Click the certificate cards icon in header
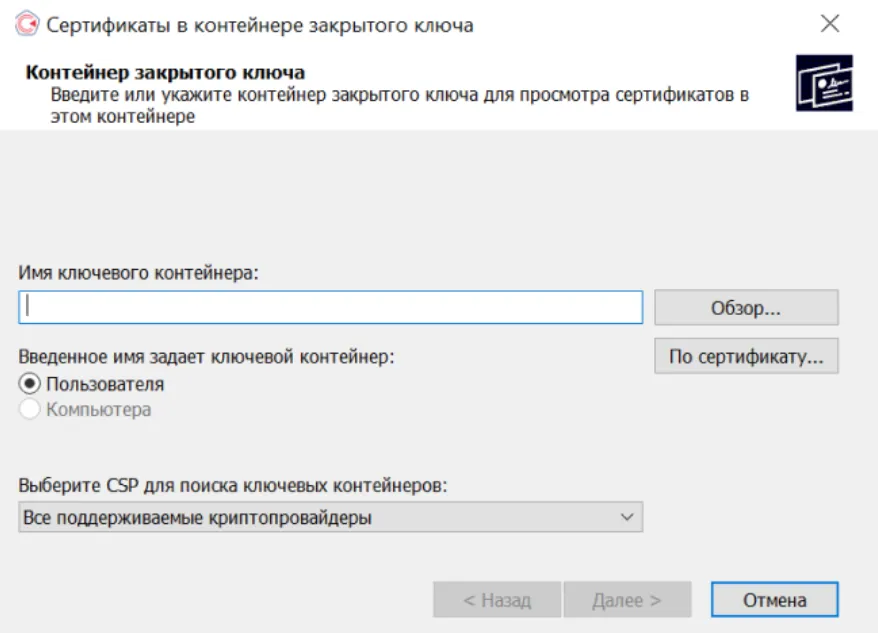The width and height of the screenshot is (878, 633). tap(824, 83)
